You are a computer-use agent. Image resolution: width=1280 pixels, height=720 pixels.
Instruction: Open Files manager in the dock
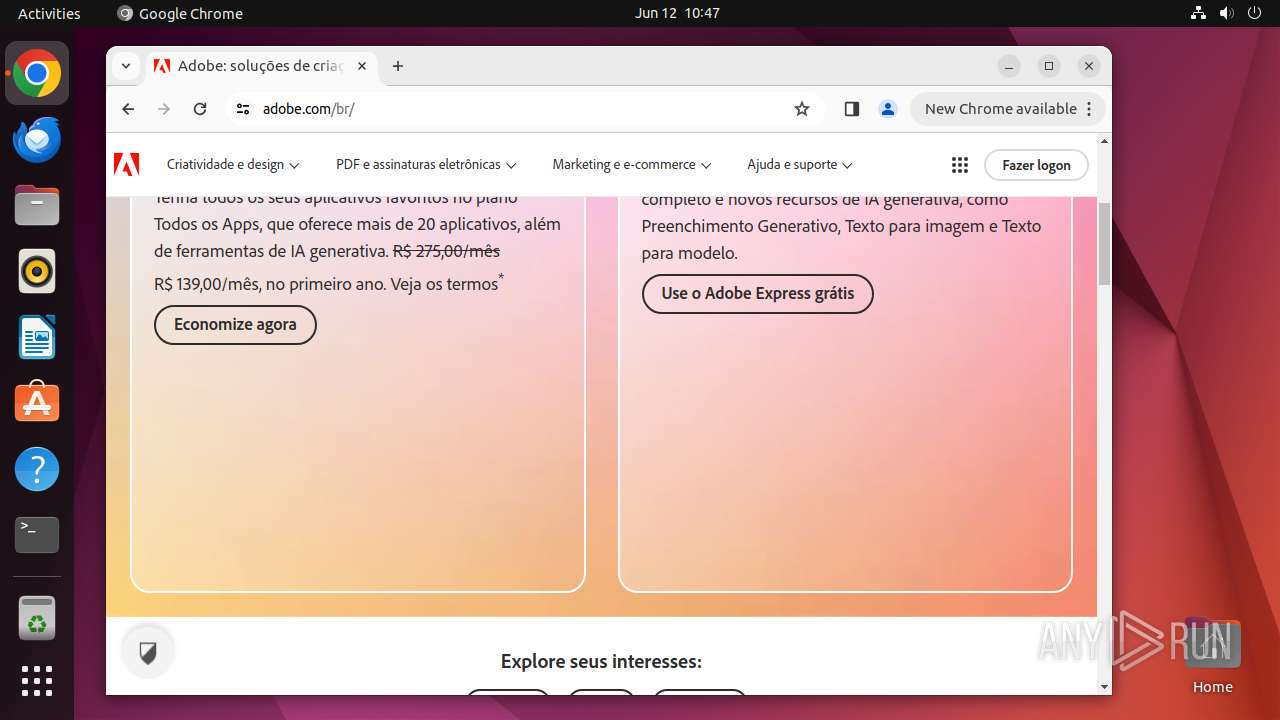(37, 206)
